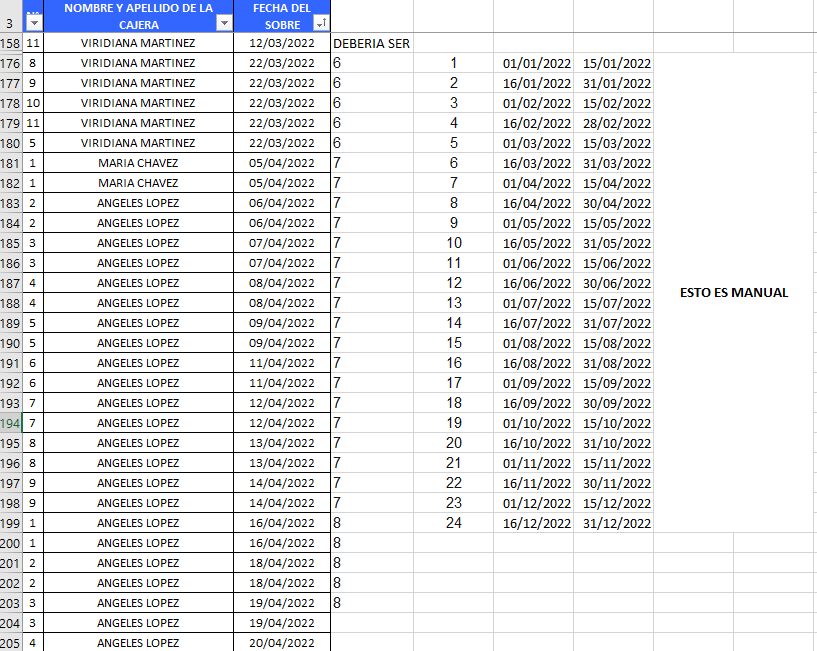817x651 pixels.
Task: Select the ANGELES LOPEZ cell in row 183
Action: 139,203
